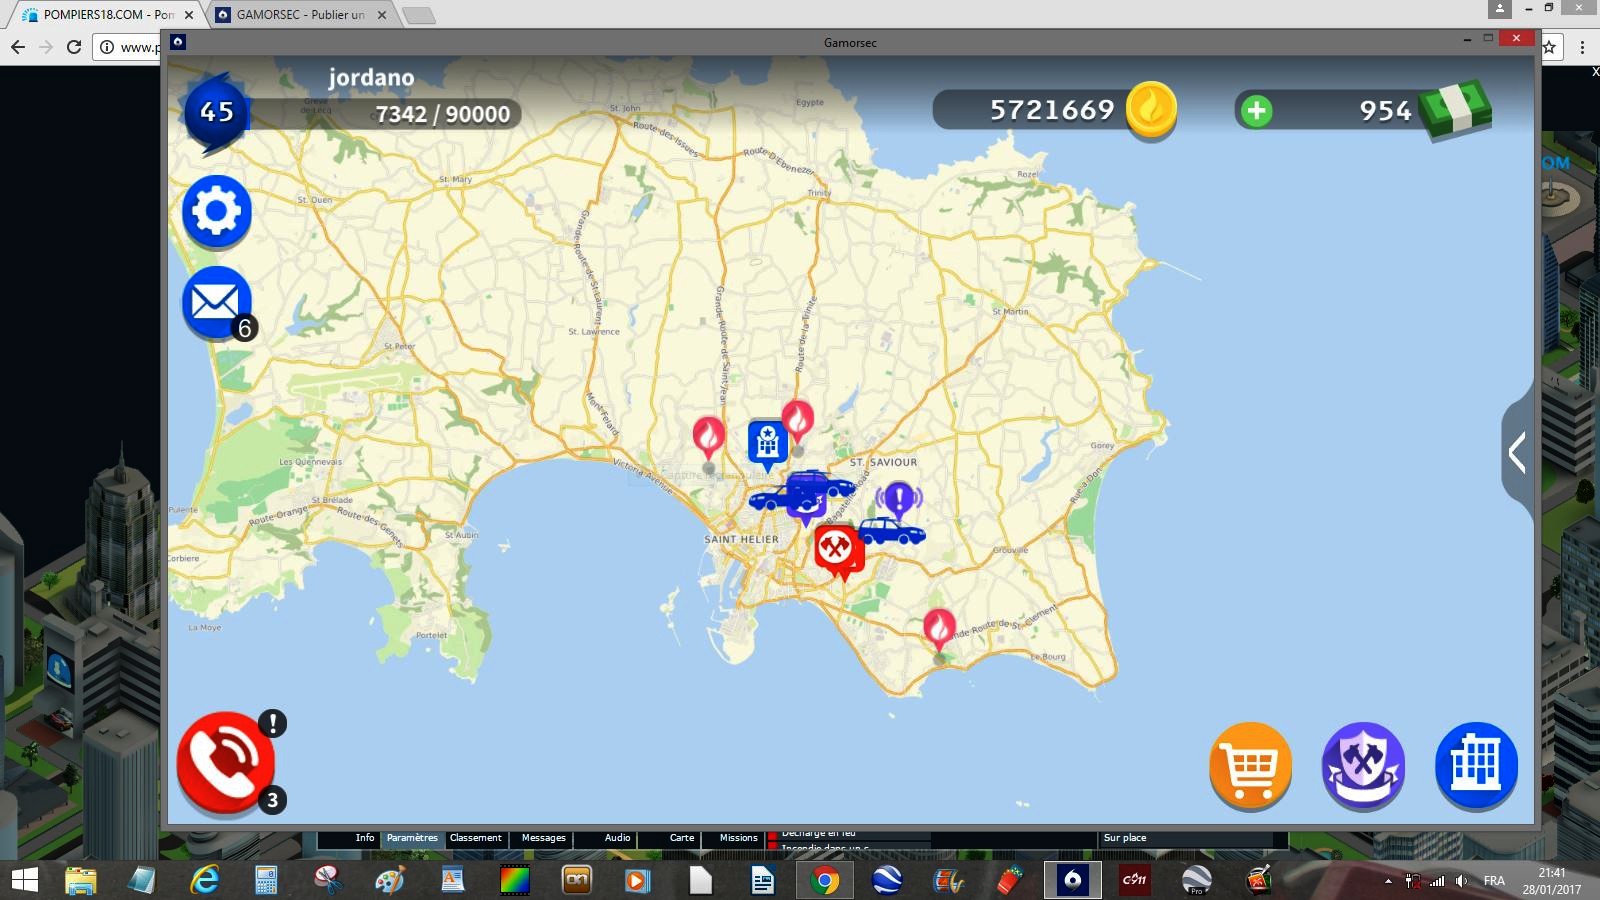Viewport: 1600px width, 900px height.
Task: Select the red fire station axes marker
Action: [834, 547]
